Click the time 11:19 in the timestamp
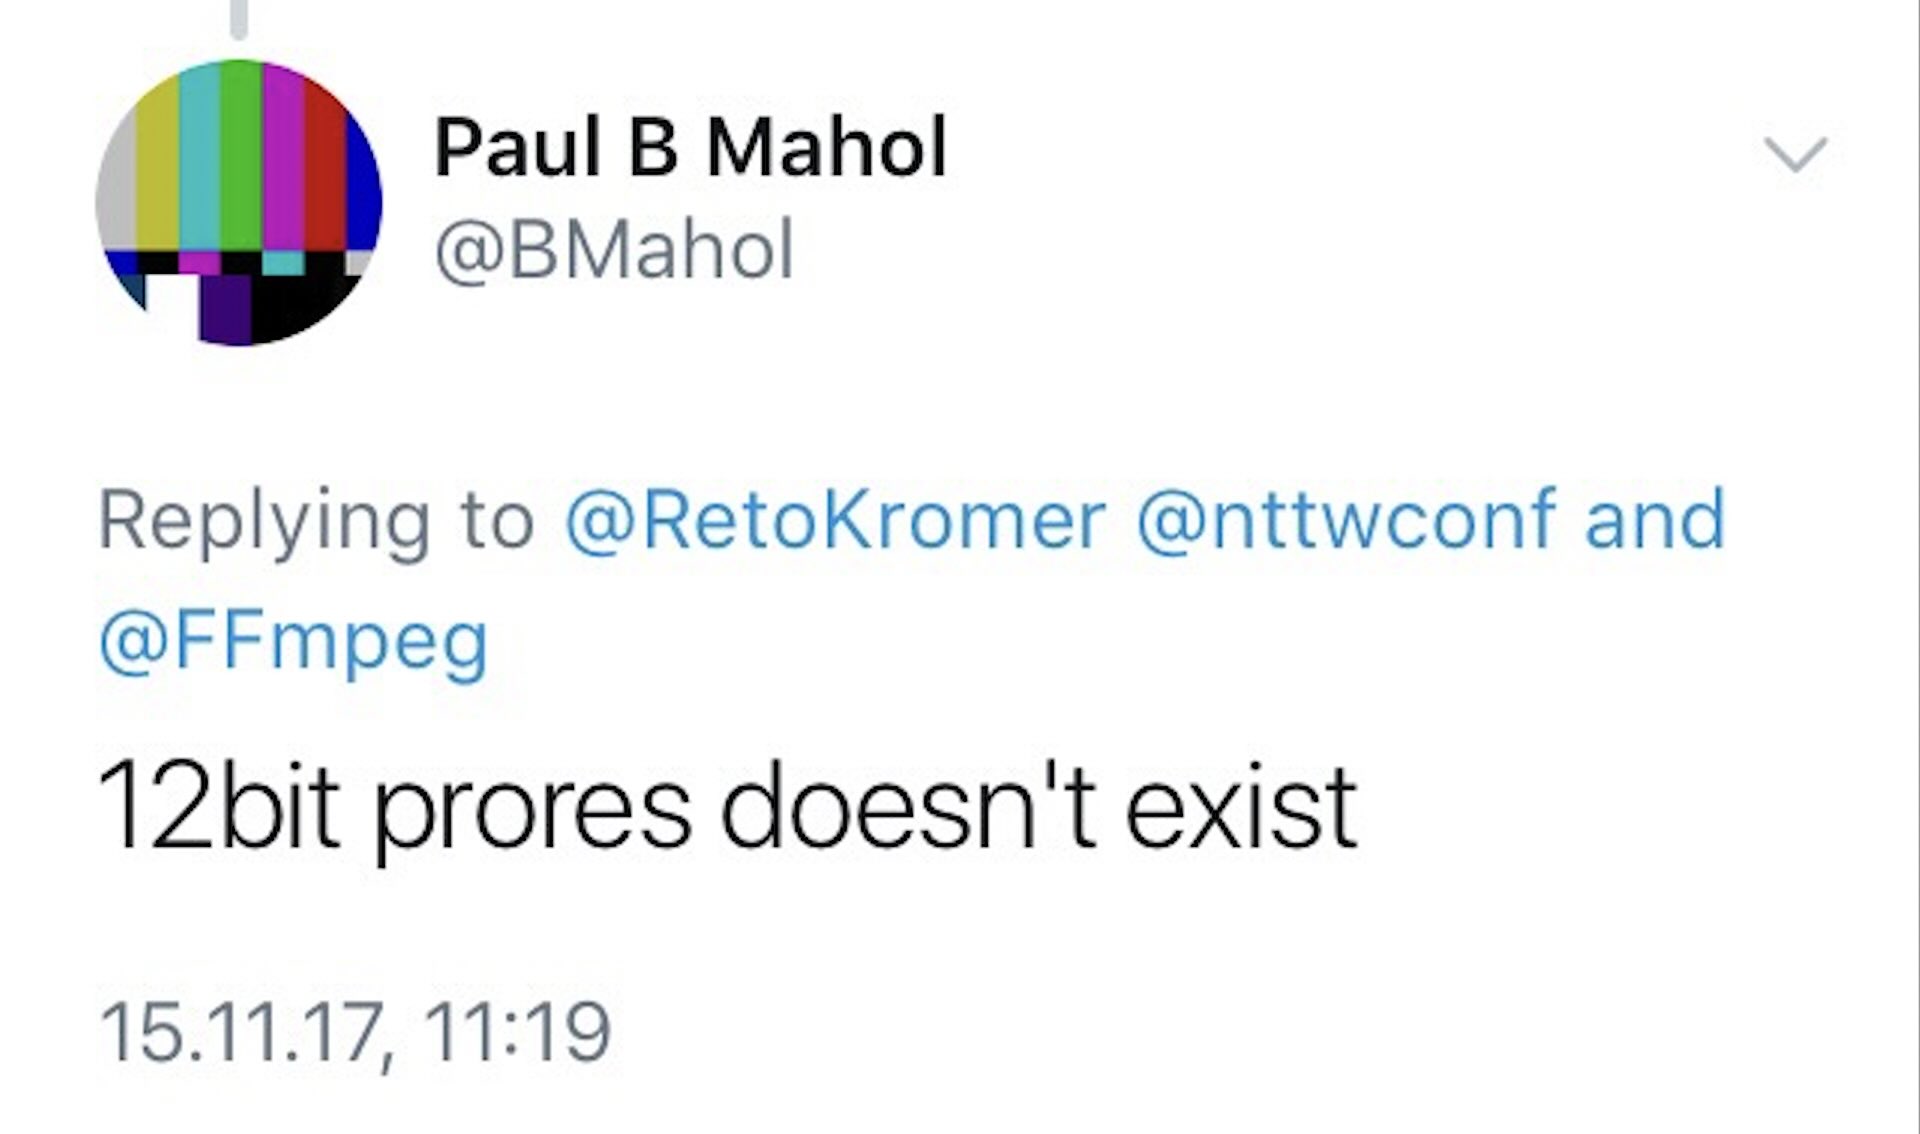This screenshot has width=1920, height=1134. (517, 1032)
